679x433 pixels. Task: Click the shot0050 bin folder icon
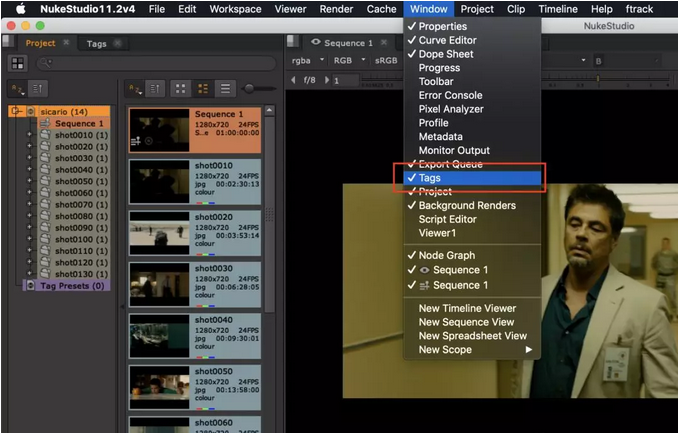tap(45, 181)
